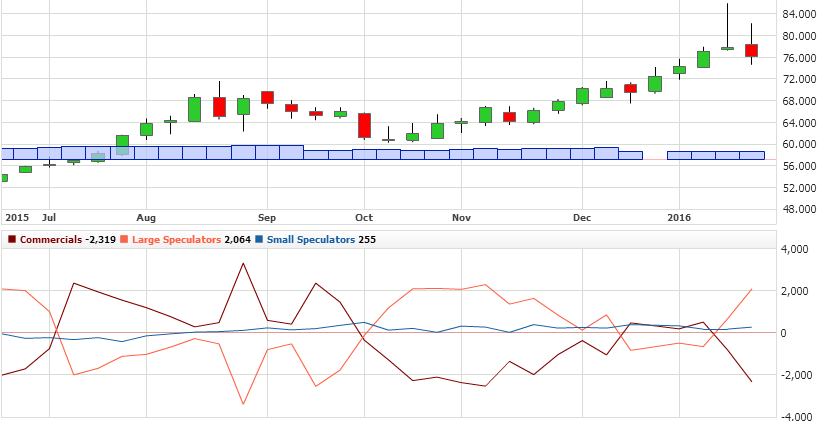Screen dimensions: 820x421
Task: Click the 52.000 price axis label
Action: 799,188
